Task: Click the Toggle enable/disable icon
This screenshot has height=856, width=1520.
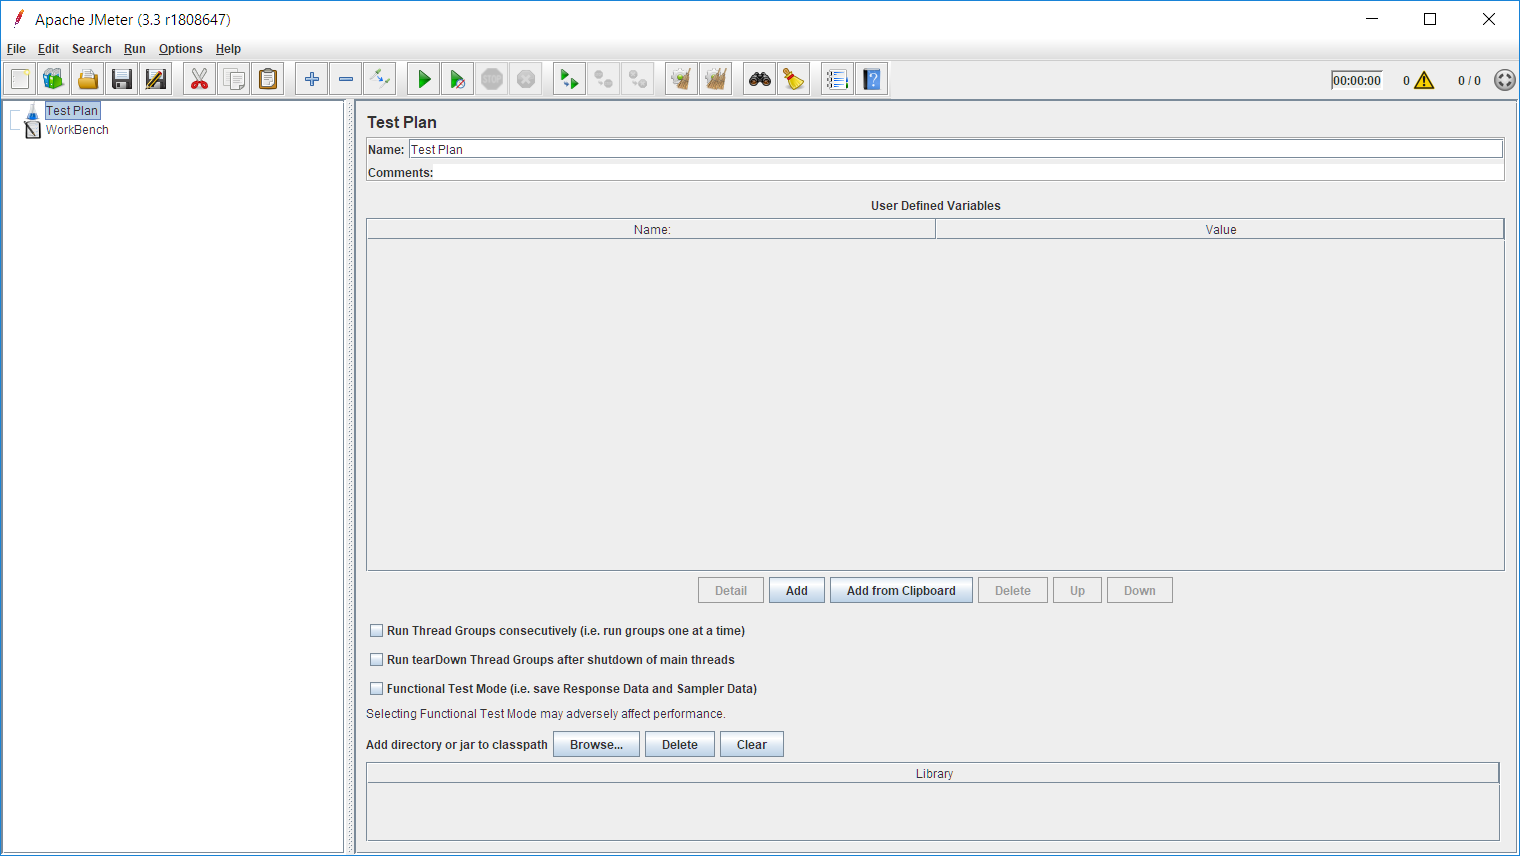Action: point(380,79)
